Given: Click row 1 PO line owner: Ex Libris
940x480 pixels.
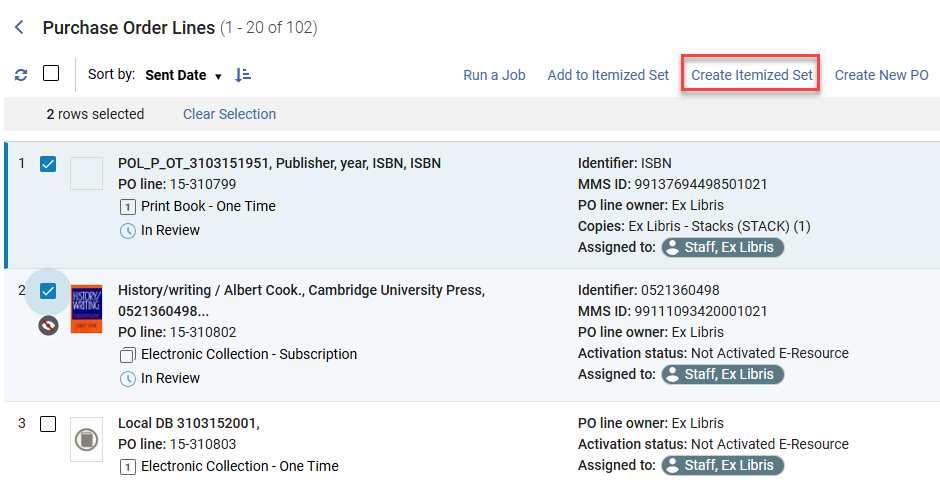Looking at the screenshot, I should pyautogui.click(x=651, y=205).
